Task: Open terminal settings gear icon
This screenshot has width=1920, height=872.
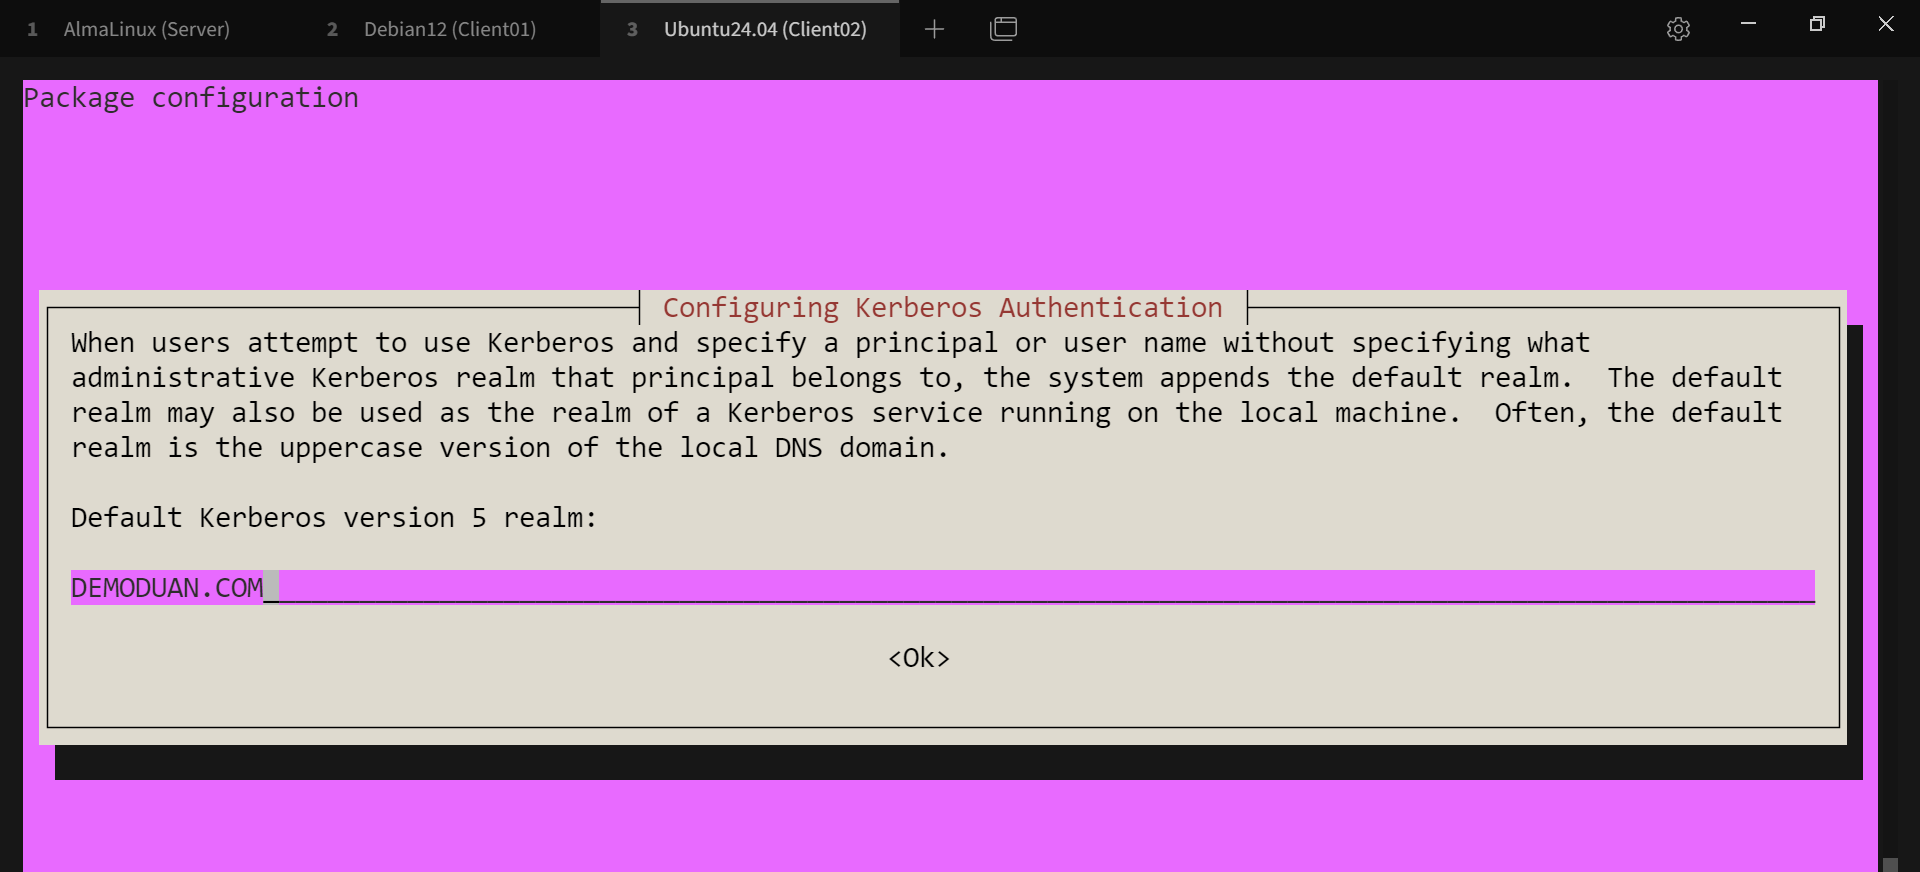Action: pos(1678,29)
